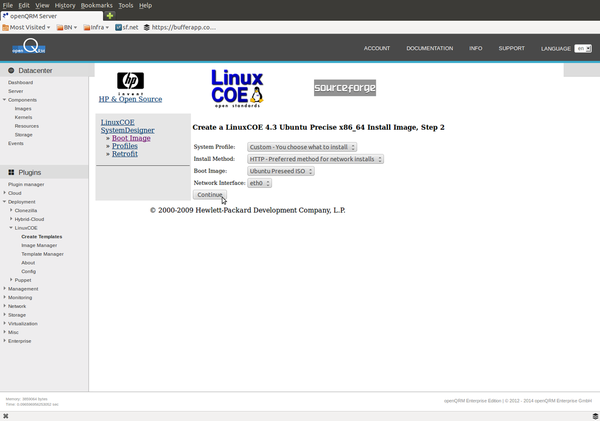Open the Network Interface dropdown

pyautogui.click(x=259, y=183)
